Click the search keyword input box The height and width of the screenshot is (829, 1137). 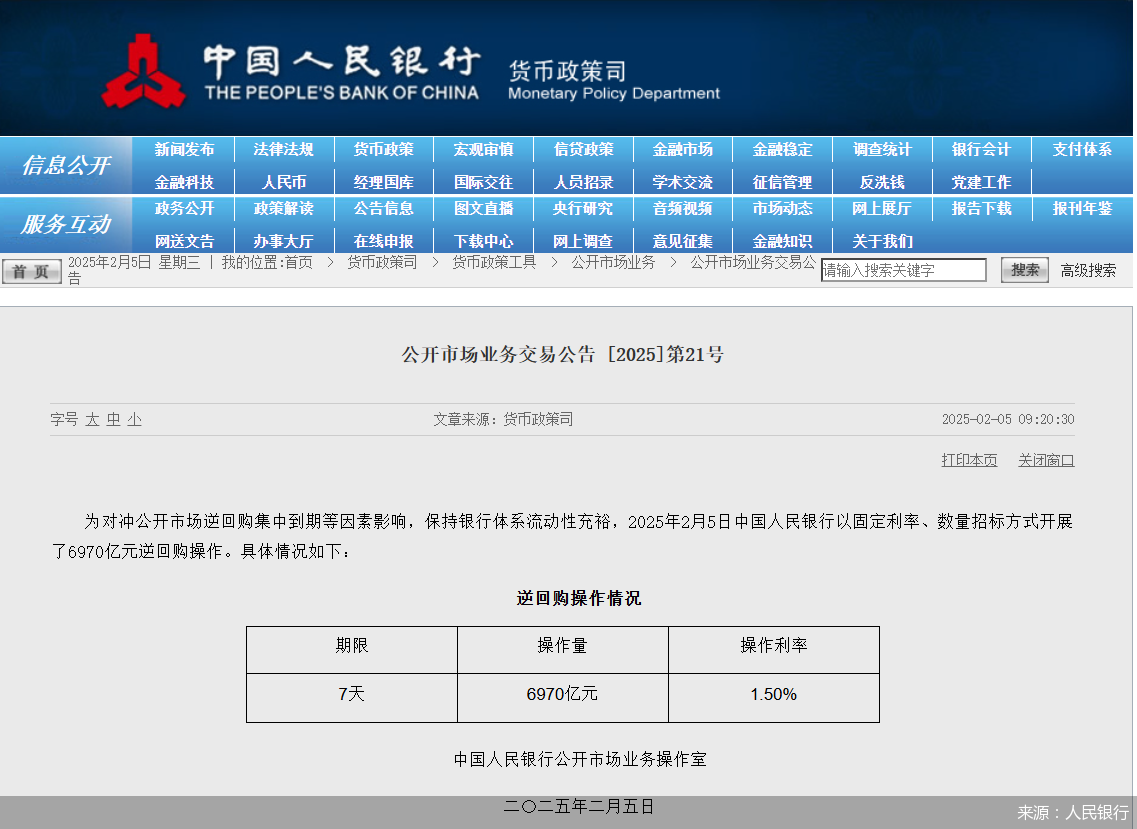tap(902, 269)
